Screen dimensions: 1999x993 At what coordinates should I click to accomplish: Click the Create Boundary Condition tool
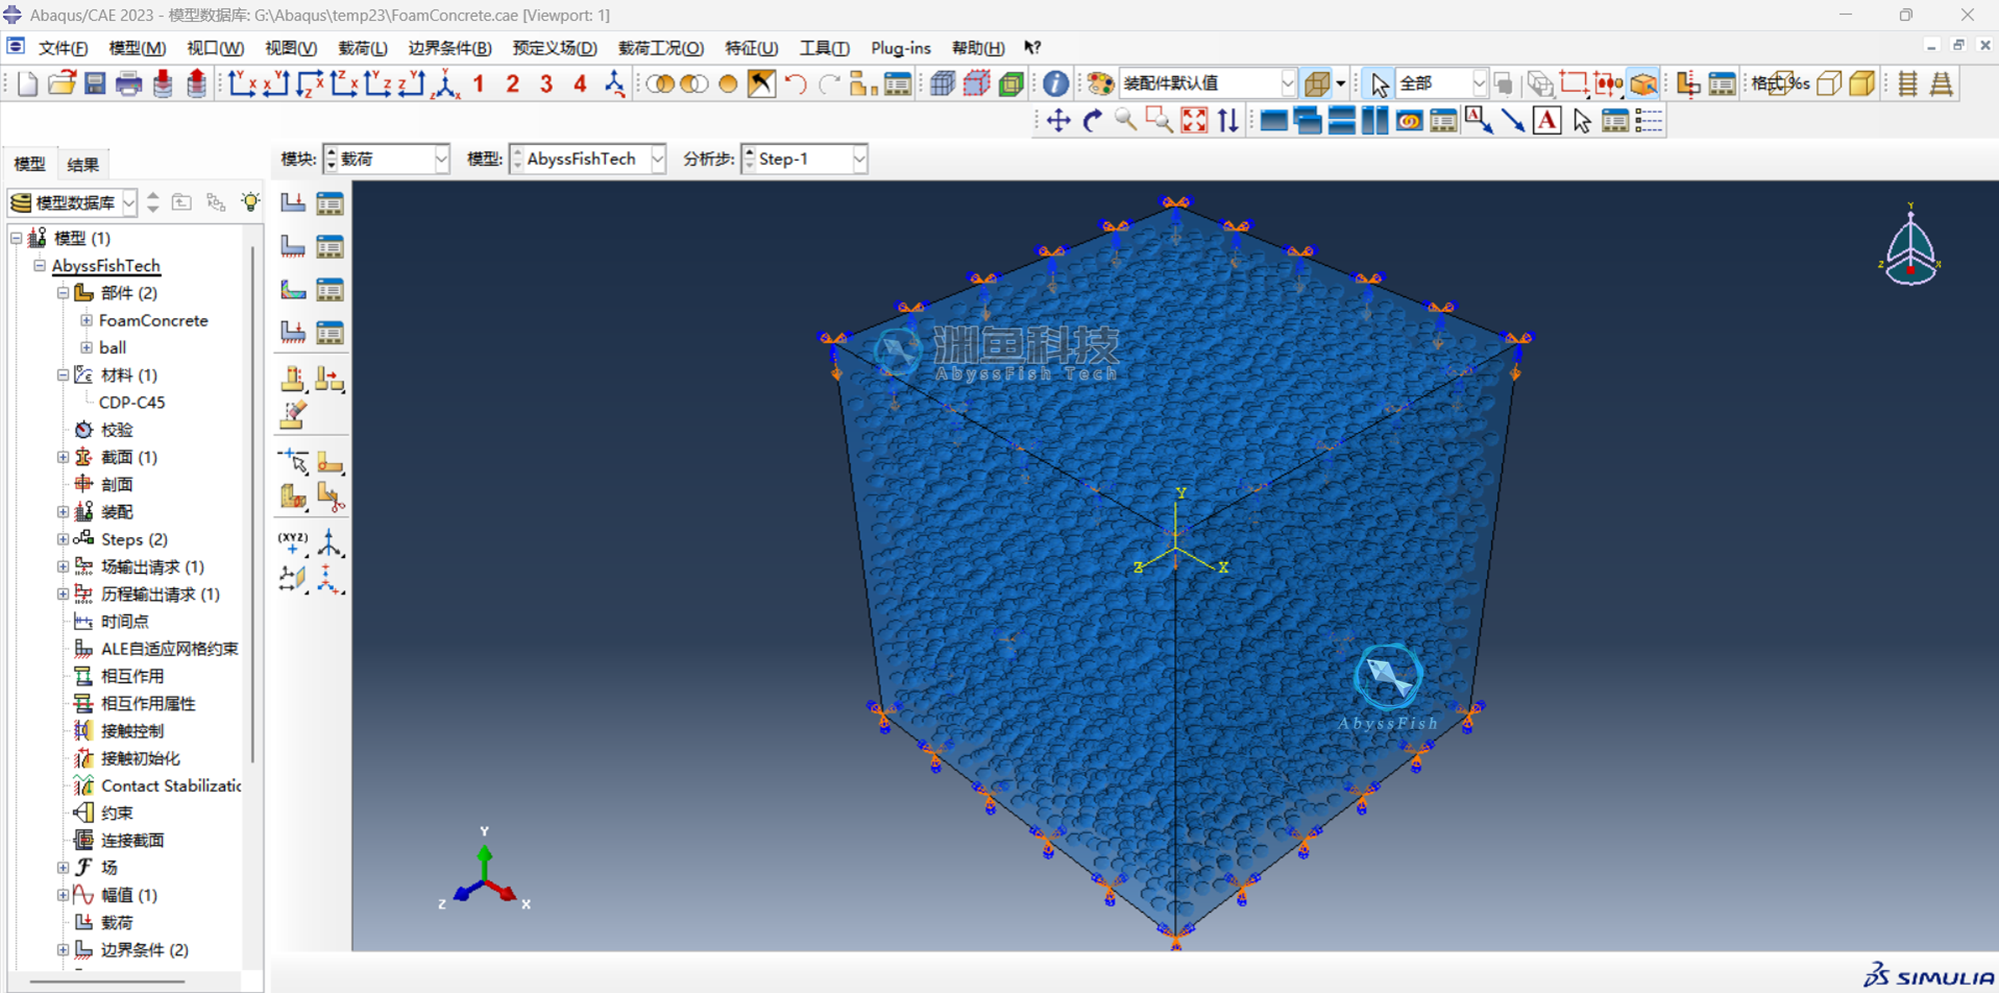coord(293,246)
